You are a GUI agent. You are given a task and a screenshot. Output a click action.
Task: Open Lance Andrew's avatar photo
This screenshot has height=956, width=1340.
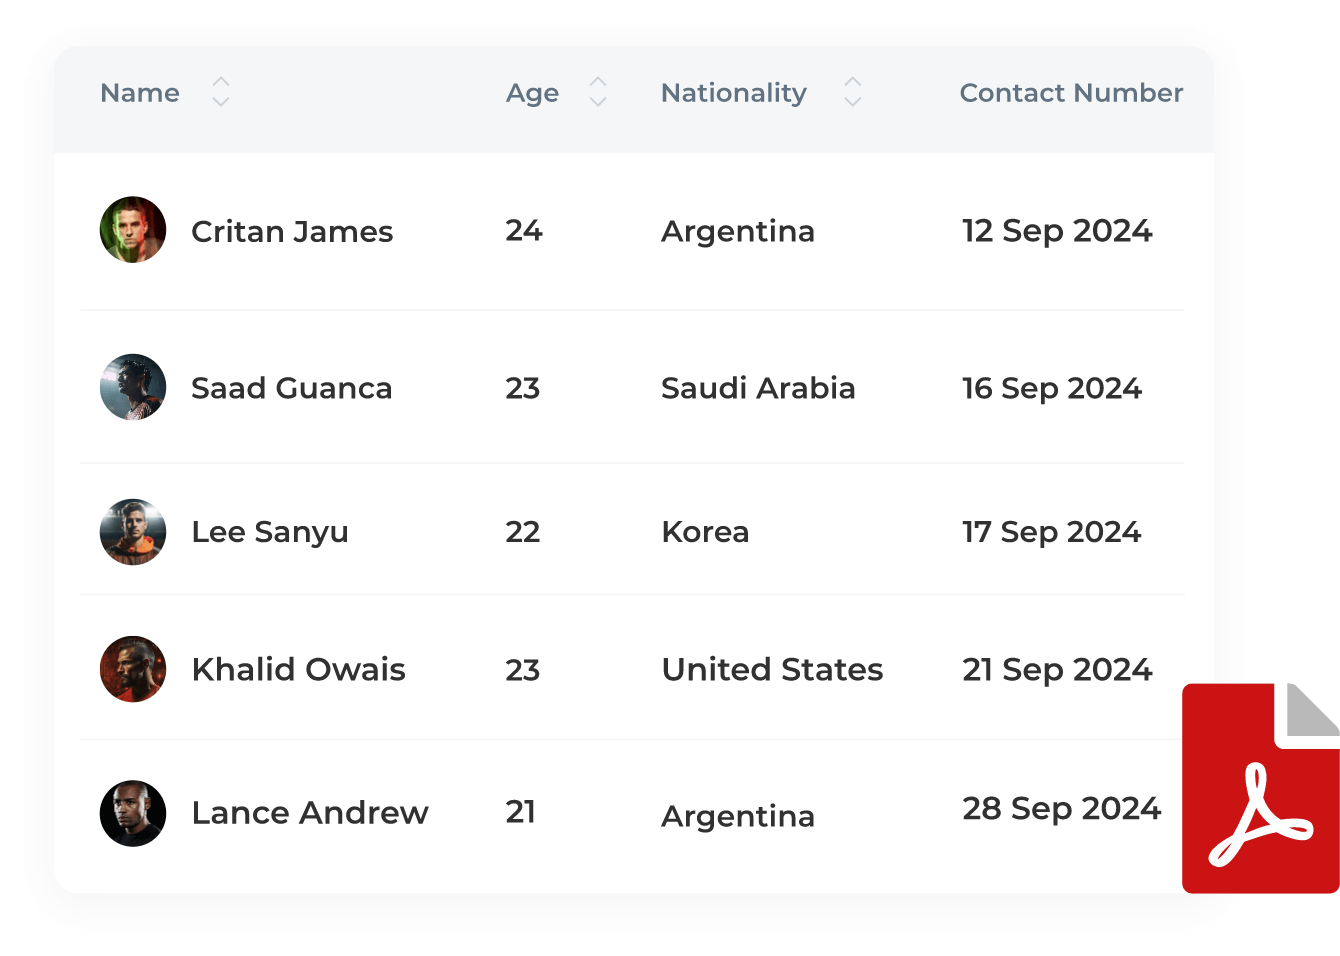tap(133, 813)
